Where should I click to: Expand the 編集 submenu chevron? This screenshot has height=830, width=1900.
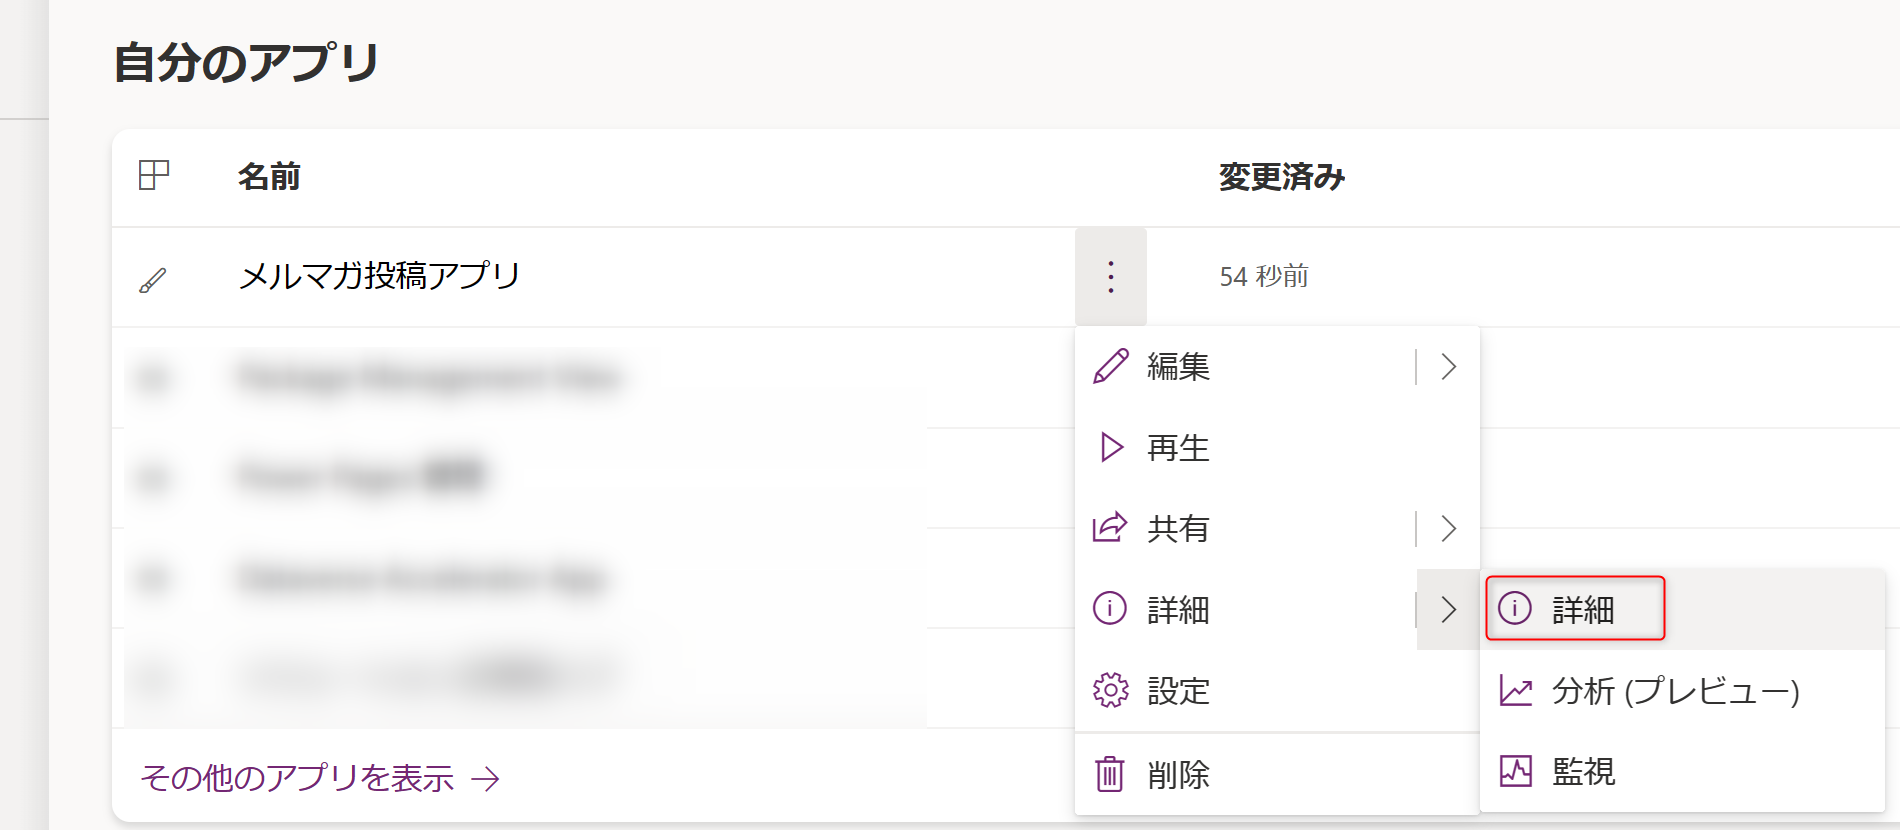1448,366
